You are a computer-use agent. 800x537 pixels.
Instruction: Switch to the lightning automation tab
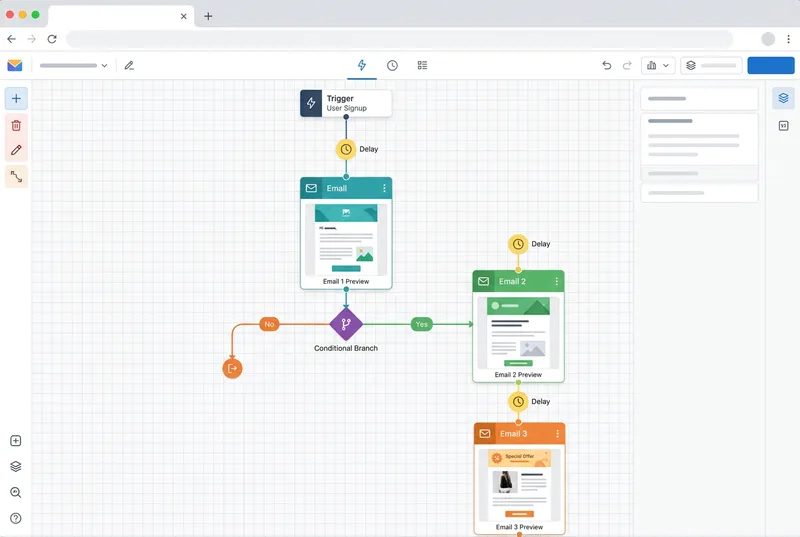[362, 65]
